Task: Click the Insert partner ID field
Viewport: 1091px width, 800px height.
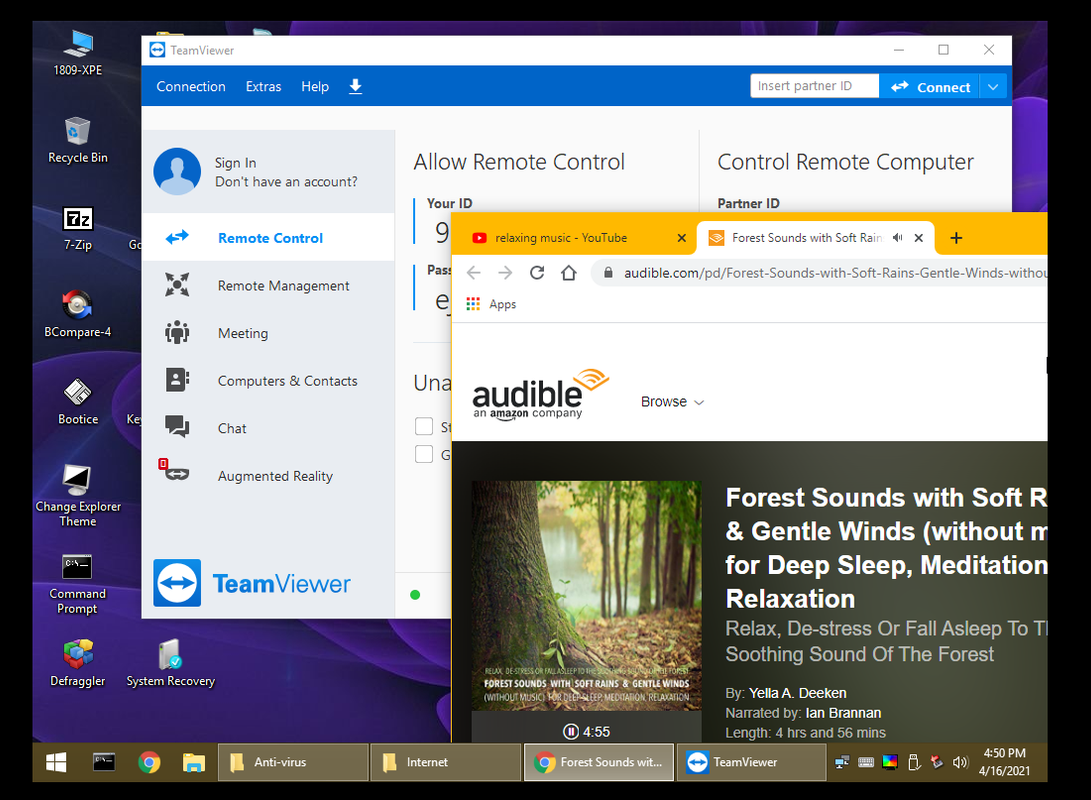Action: pos(814,86)
